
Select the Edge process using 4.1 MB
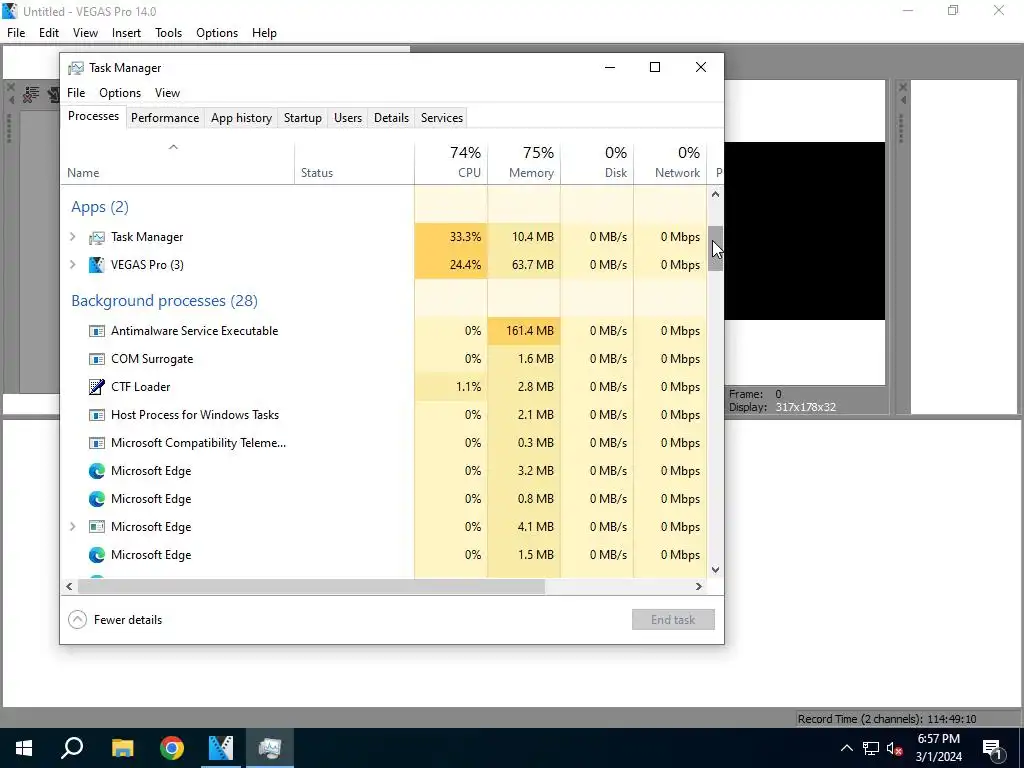[383, 526]
